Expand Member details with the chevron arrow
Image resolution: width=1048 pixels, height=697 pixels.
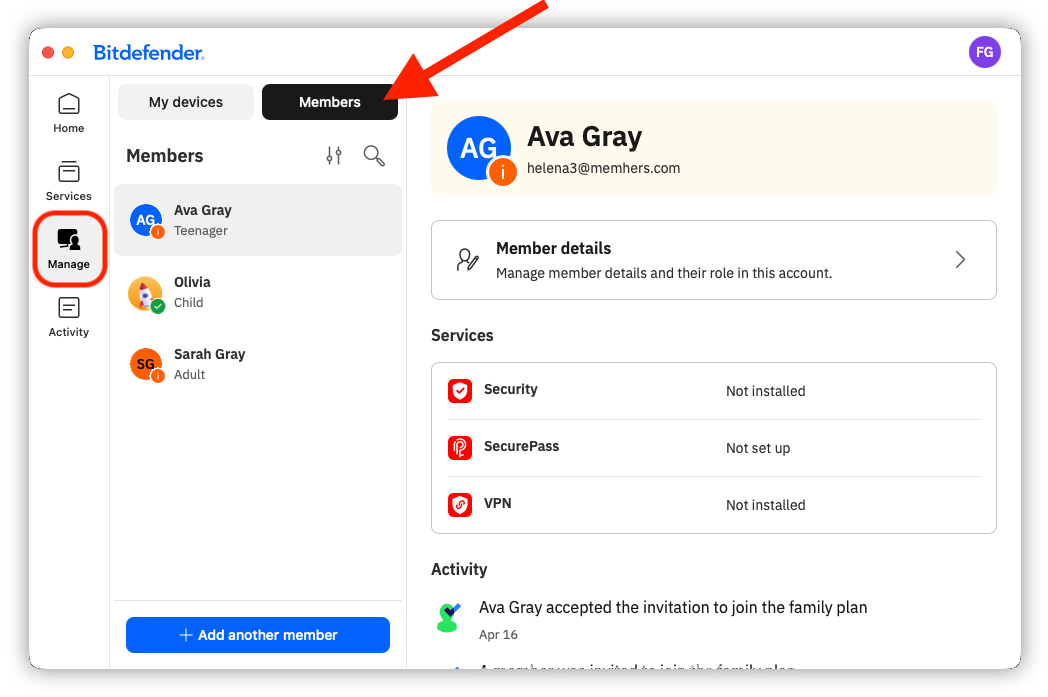[x=960, y=259]
